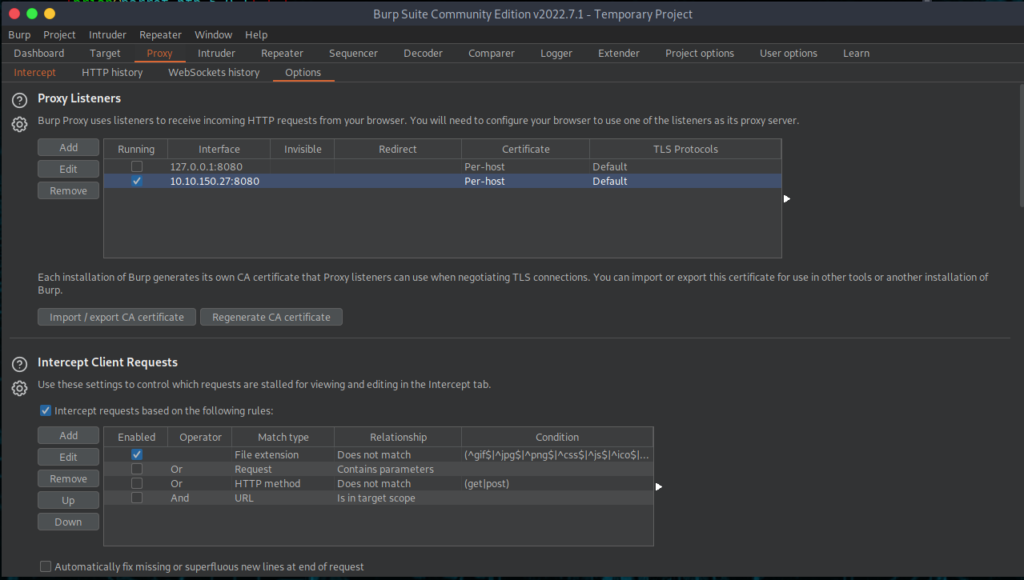1024x580 pixels.
Task: Click the Interface column header
Action: [219, 149]
